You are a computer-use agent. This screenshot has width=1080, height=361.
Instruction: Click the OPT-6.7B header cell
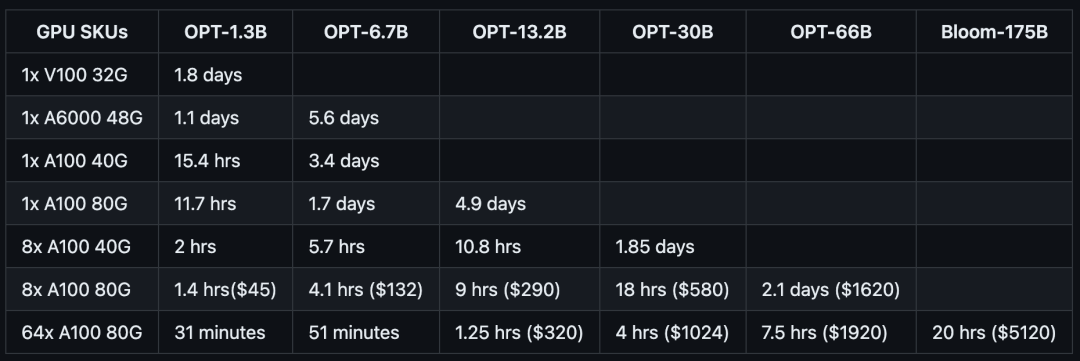366,32
